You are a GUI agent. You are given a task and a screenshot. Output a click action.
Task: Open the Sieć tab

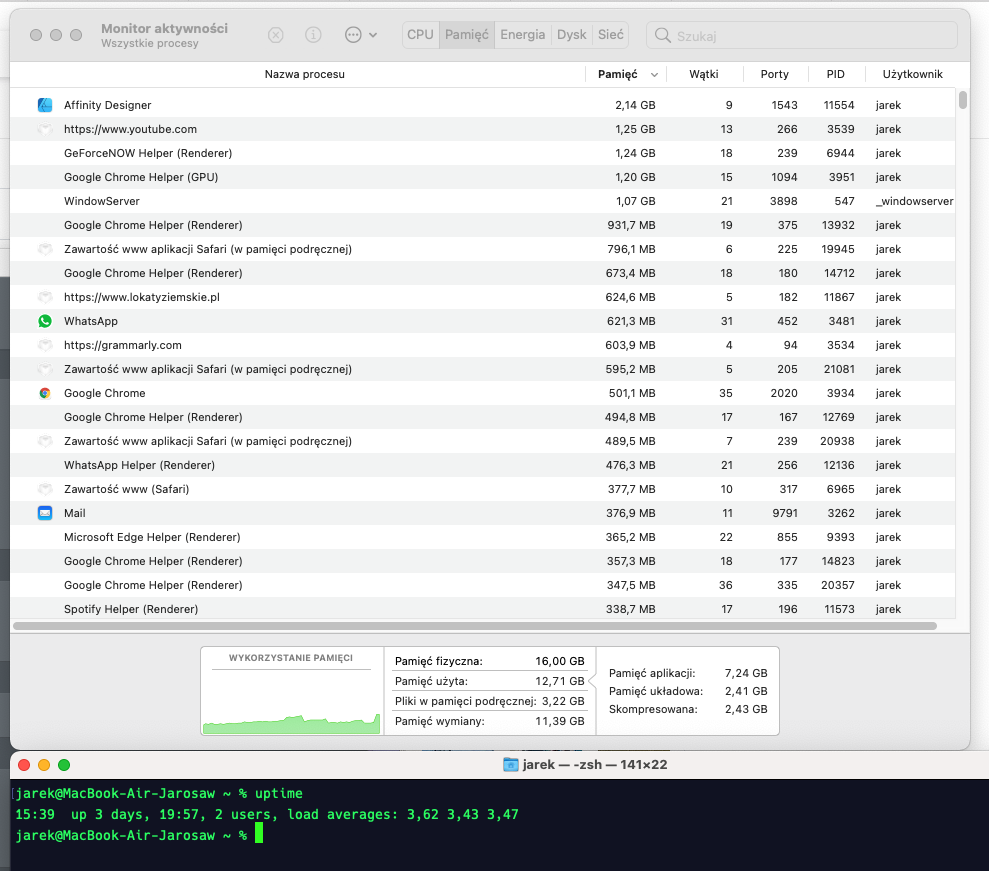tap(611, 35)
